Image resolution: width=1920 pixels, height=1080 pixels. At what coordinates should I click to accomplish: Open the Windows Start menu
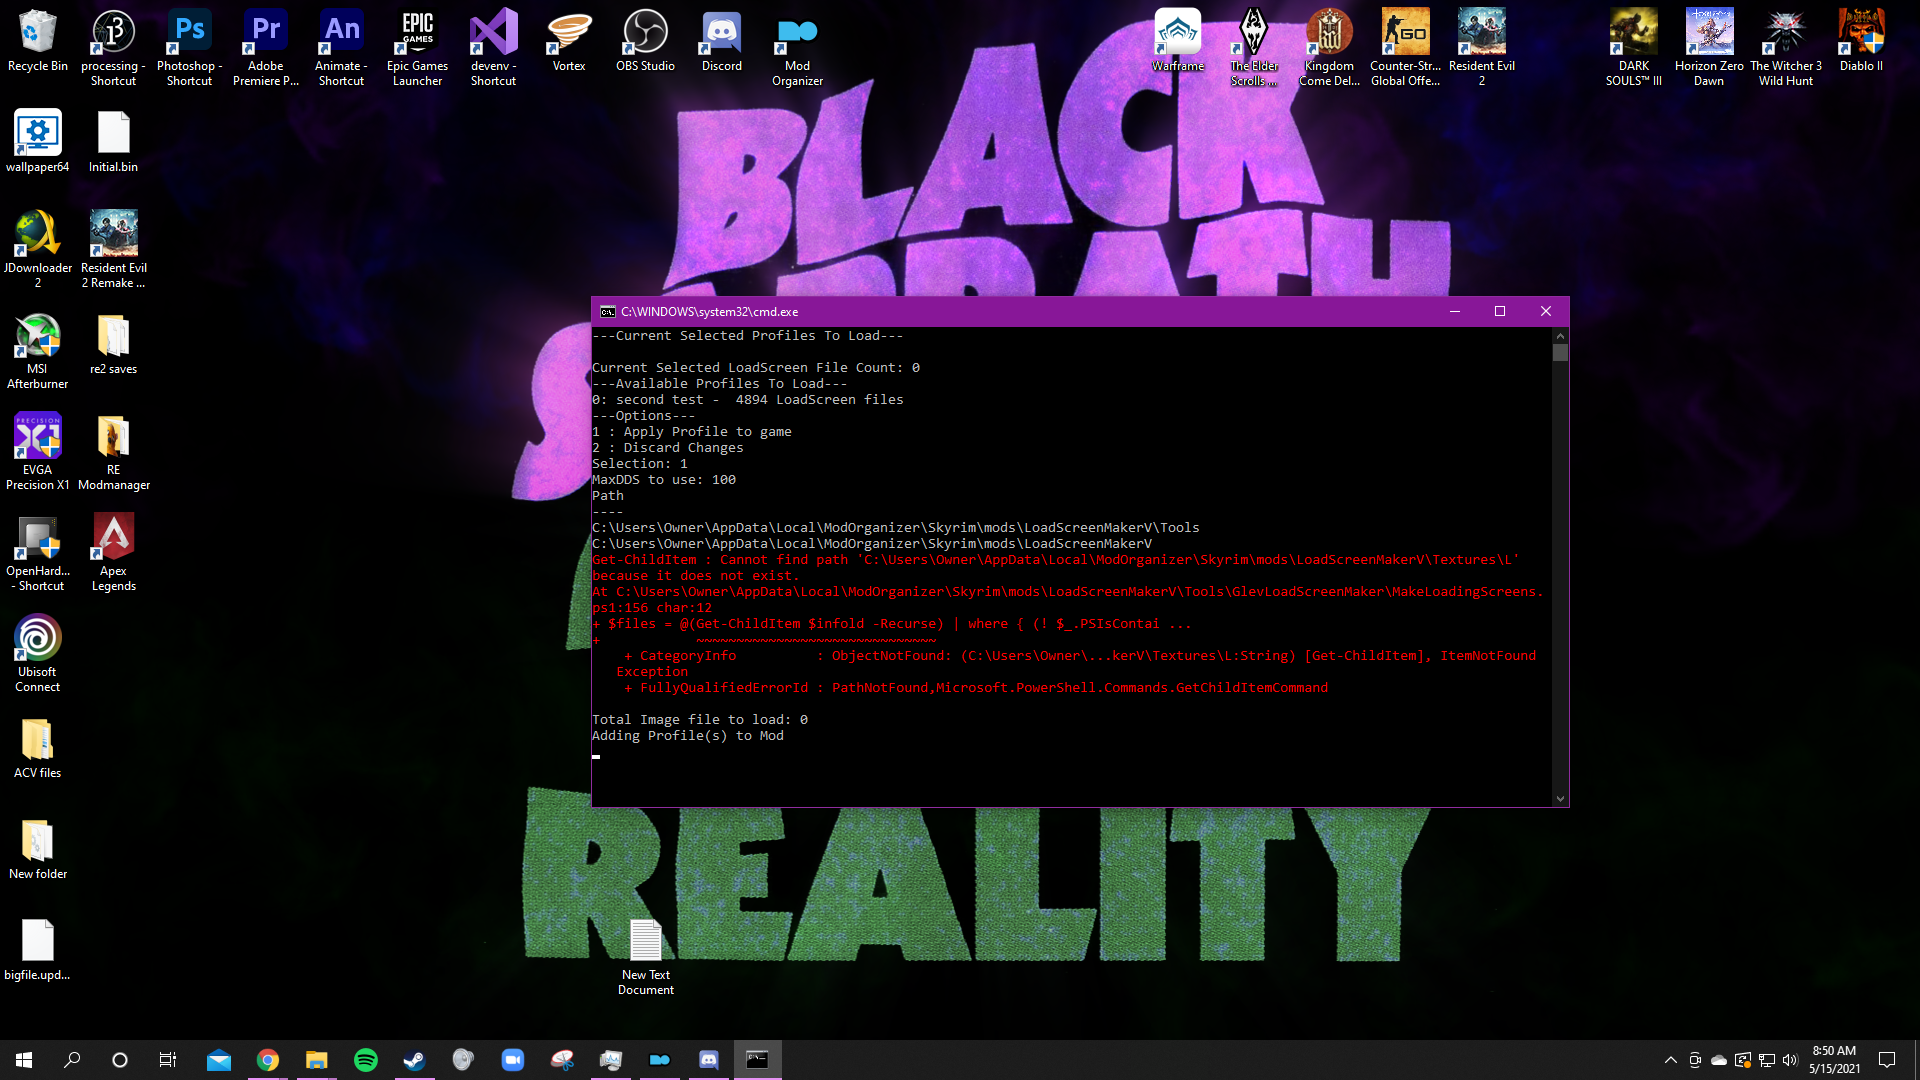click(x=24, y=1060)
